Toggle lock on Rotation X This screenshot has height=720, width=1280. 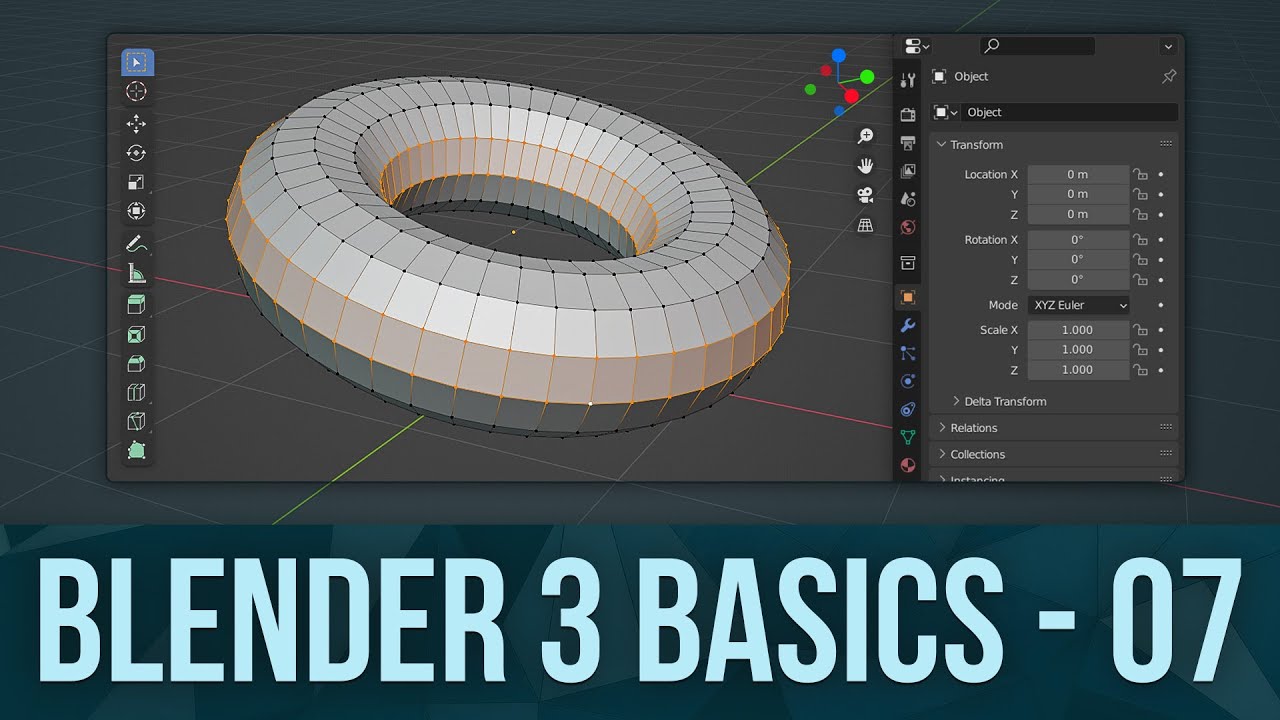[1139, 239]
